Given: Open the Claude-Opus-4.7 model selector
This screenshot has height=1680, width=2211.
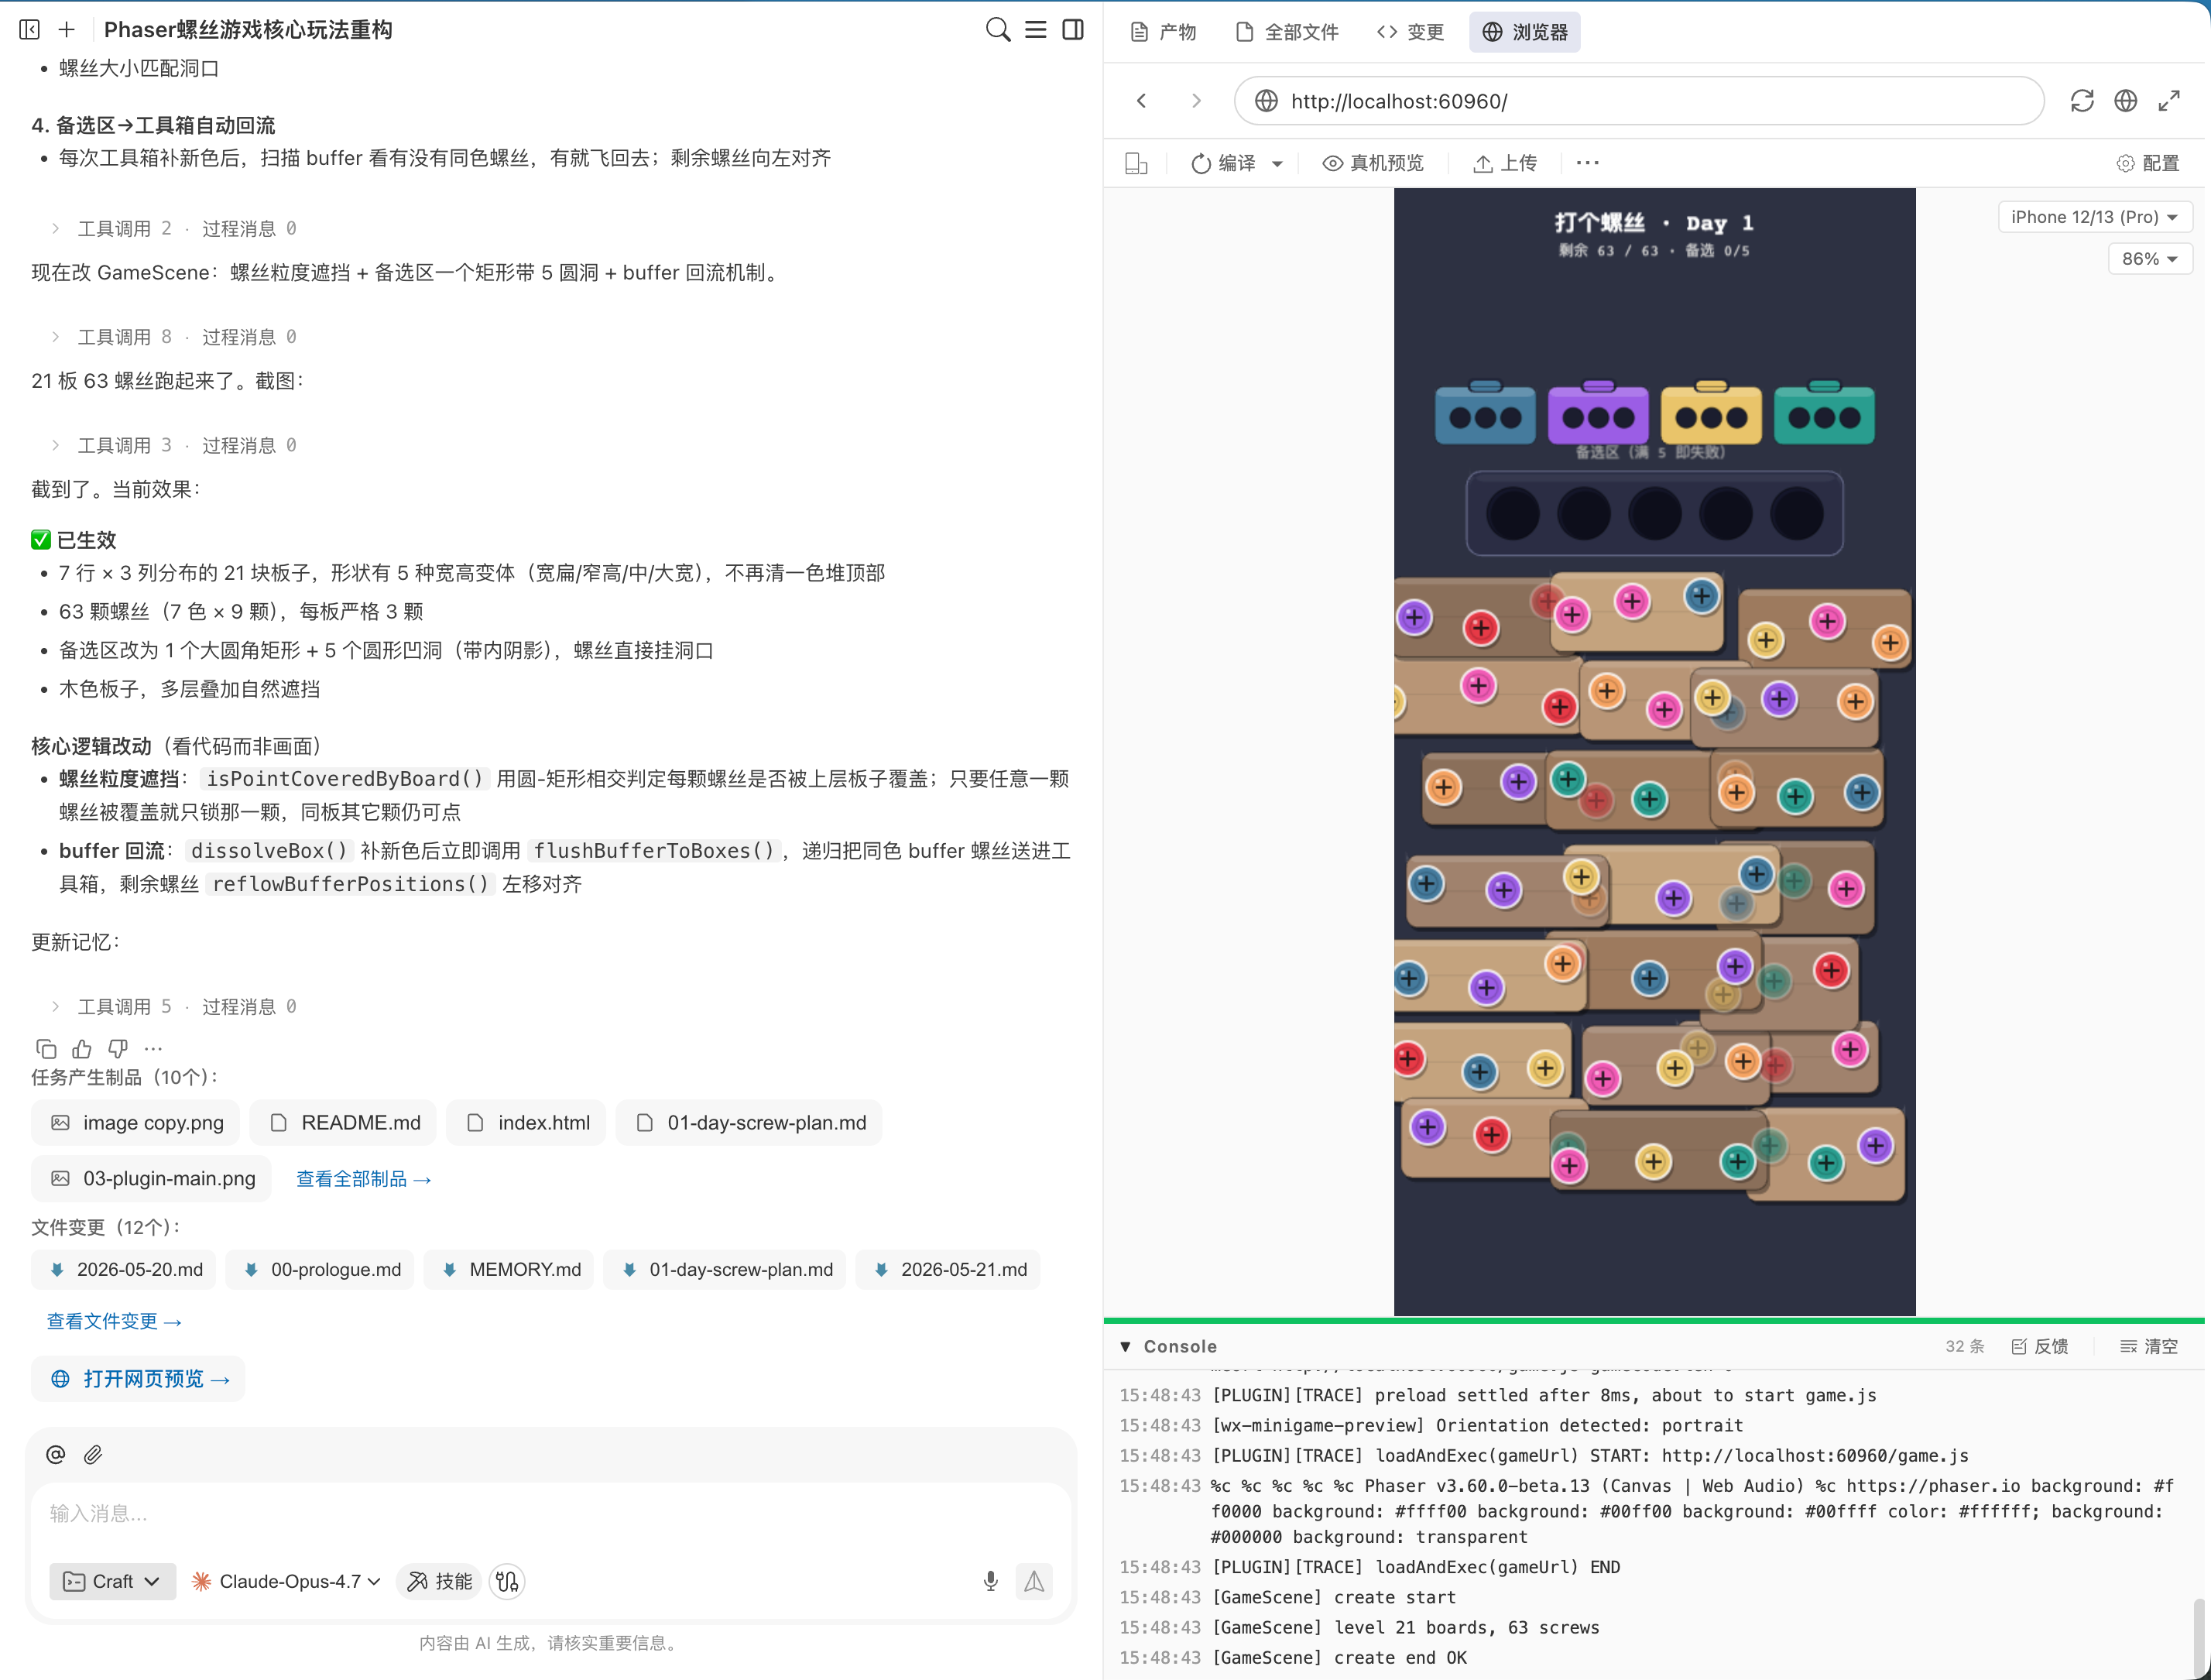Looking at the screenshot, I should 286,1581.
